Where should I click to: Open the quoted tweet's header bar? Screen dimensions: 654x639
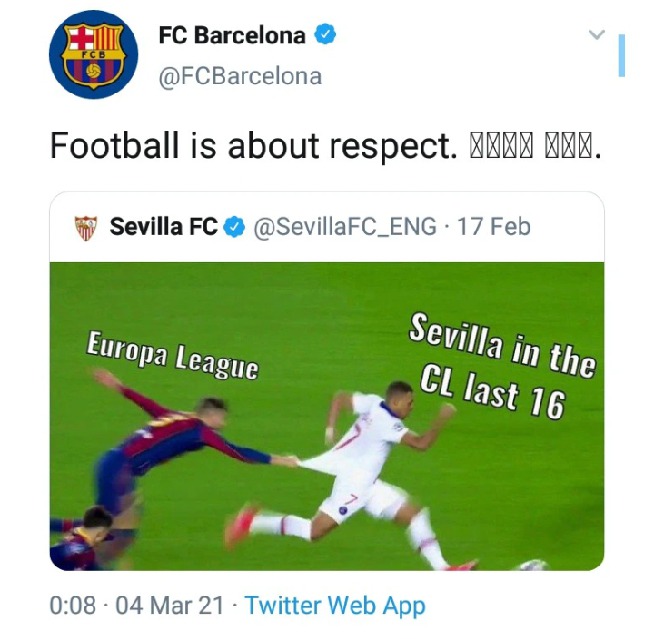point(327,227)
